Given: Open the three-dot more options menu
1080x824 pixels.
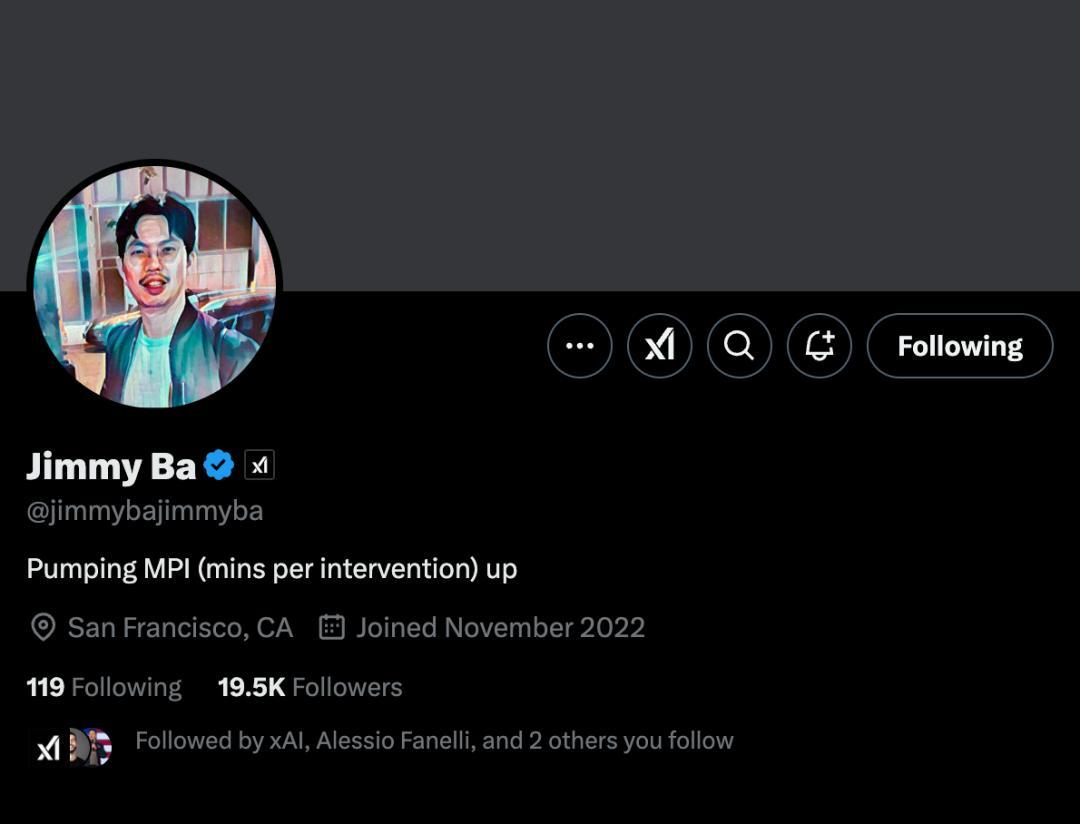Looking at the screenshot, I should [580, 346].
